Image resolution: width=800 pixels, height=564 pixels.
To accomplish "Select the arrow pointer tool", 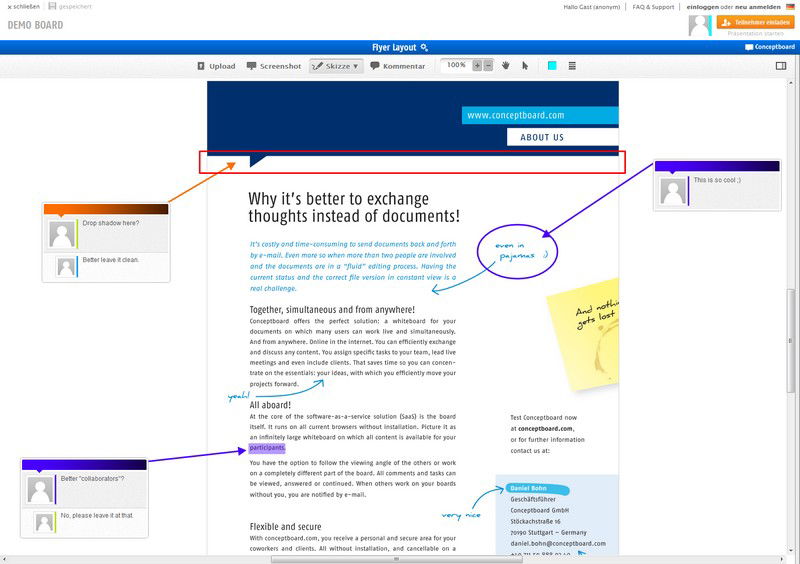I will (525, 65).
